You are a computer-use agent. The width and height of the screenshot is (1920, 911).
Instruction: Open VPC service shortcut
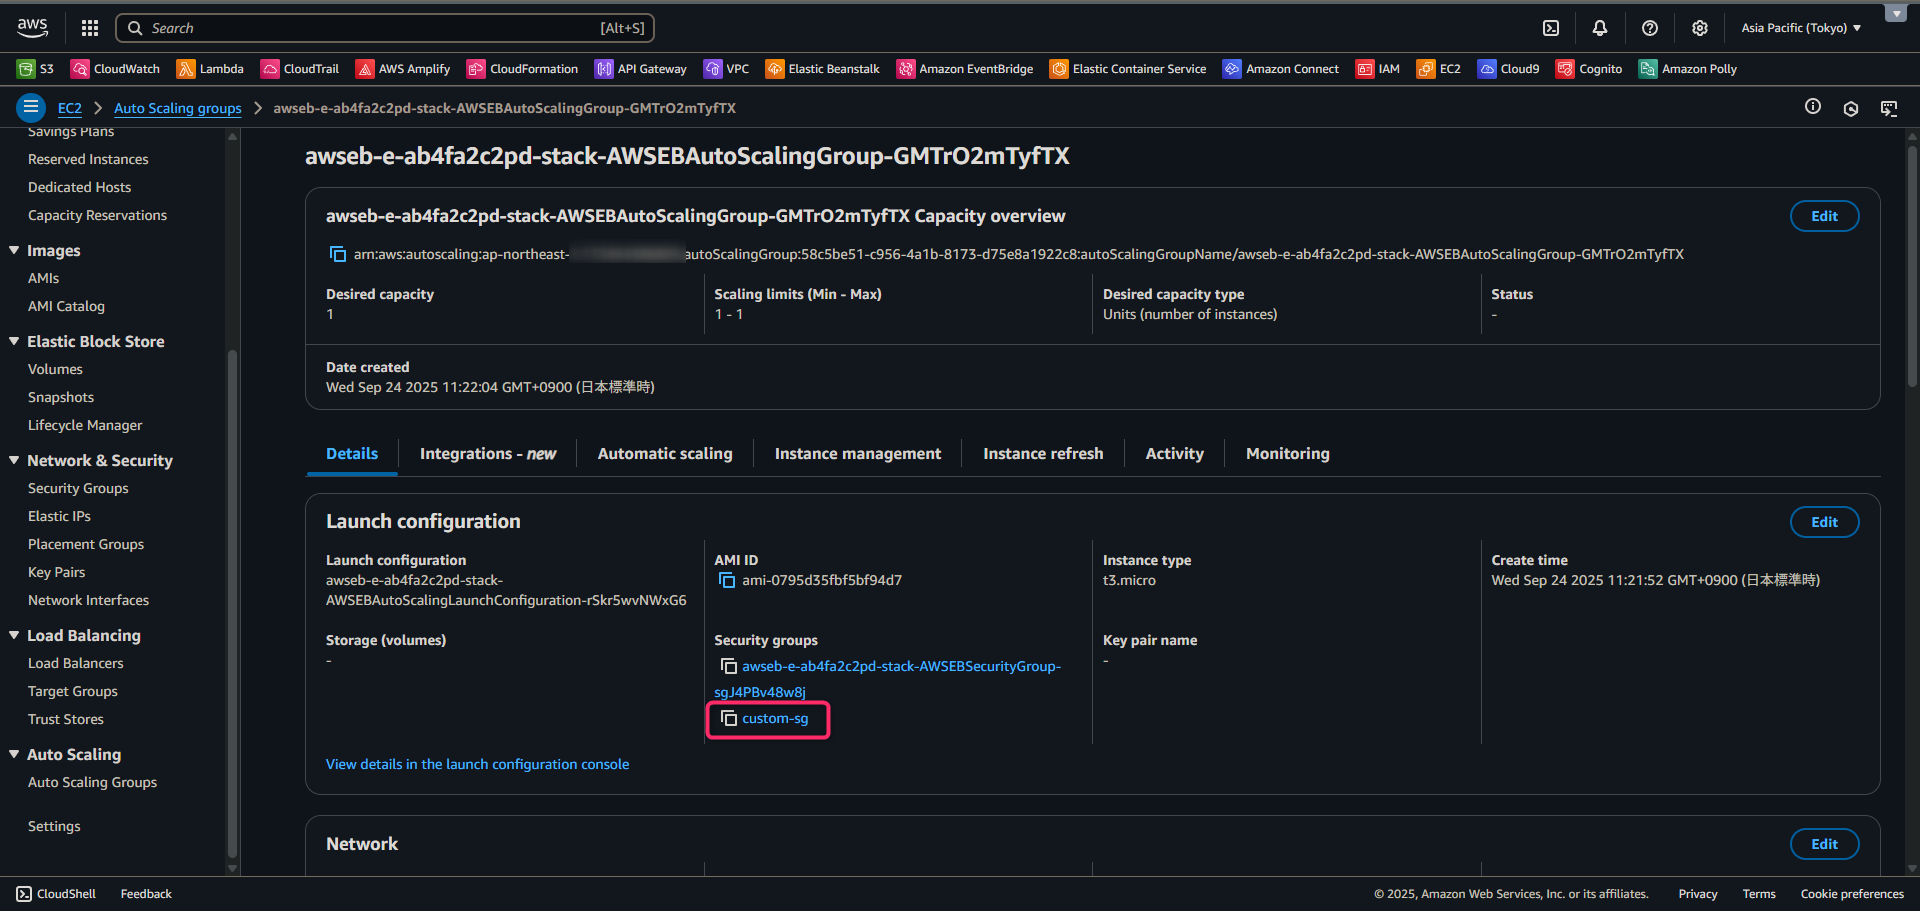(727, 69)
